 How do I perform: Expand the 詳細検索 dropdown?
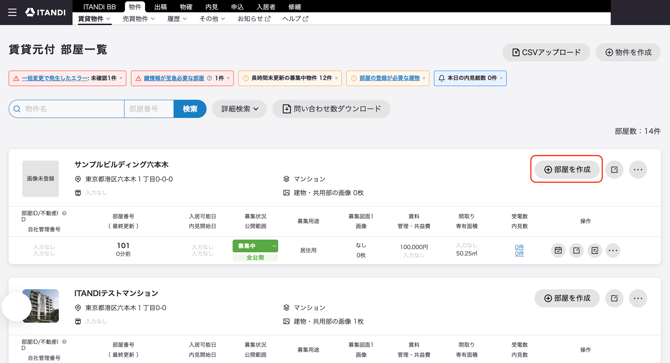[239, 109]
